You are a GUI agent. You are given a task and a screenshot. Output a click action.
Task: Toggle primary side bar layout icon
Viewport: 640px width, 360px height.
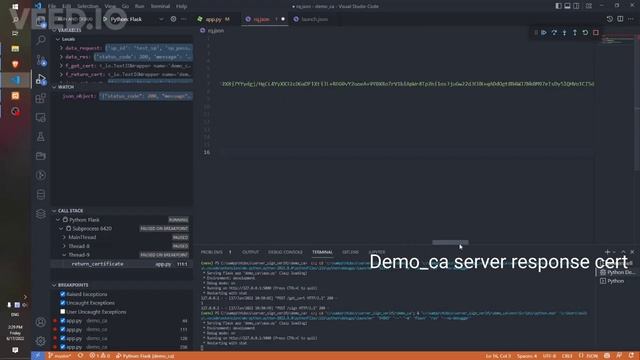558,6
